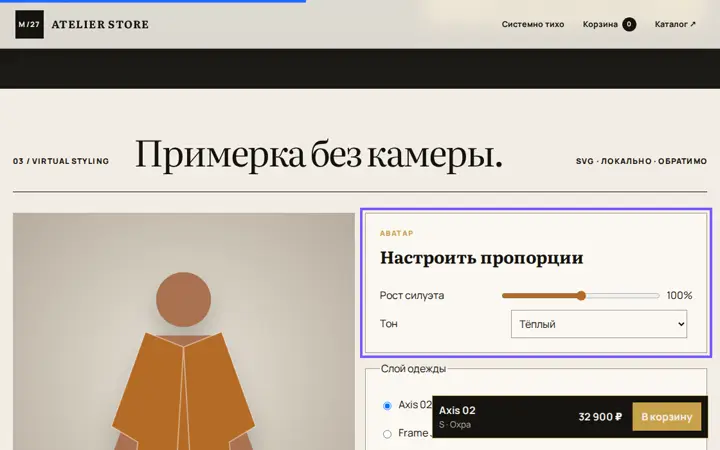Open the Тон dropdown set to Тёплый
The width and height of the screenshot is (720, 450).
(599, 324)
